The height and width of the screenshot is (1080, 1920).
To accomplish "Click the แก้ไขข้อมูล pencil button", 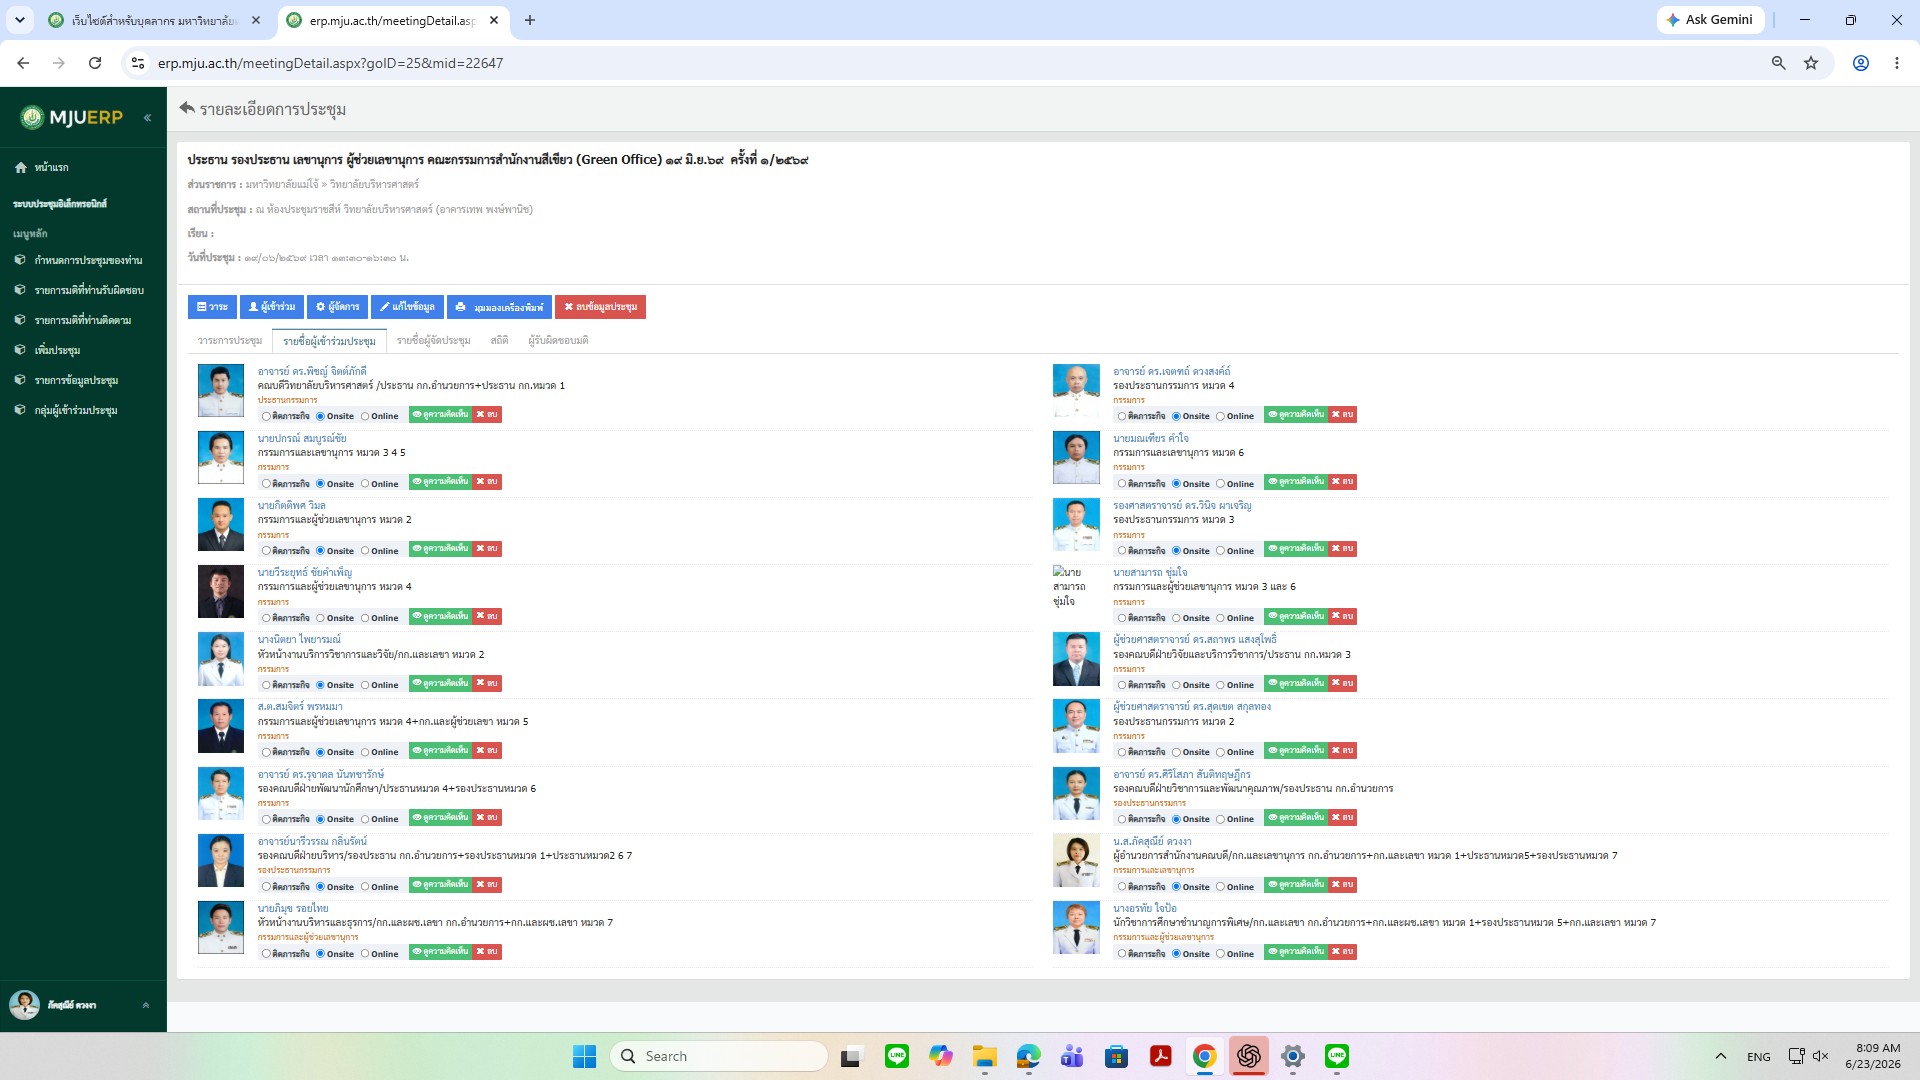I will point(407,307).
